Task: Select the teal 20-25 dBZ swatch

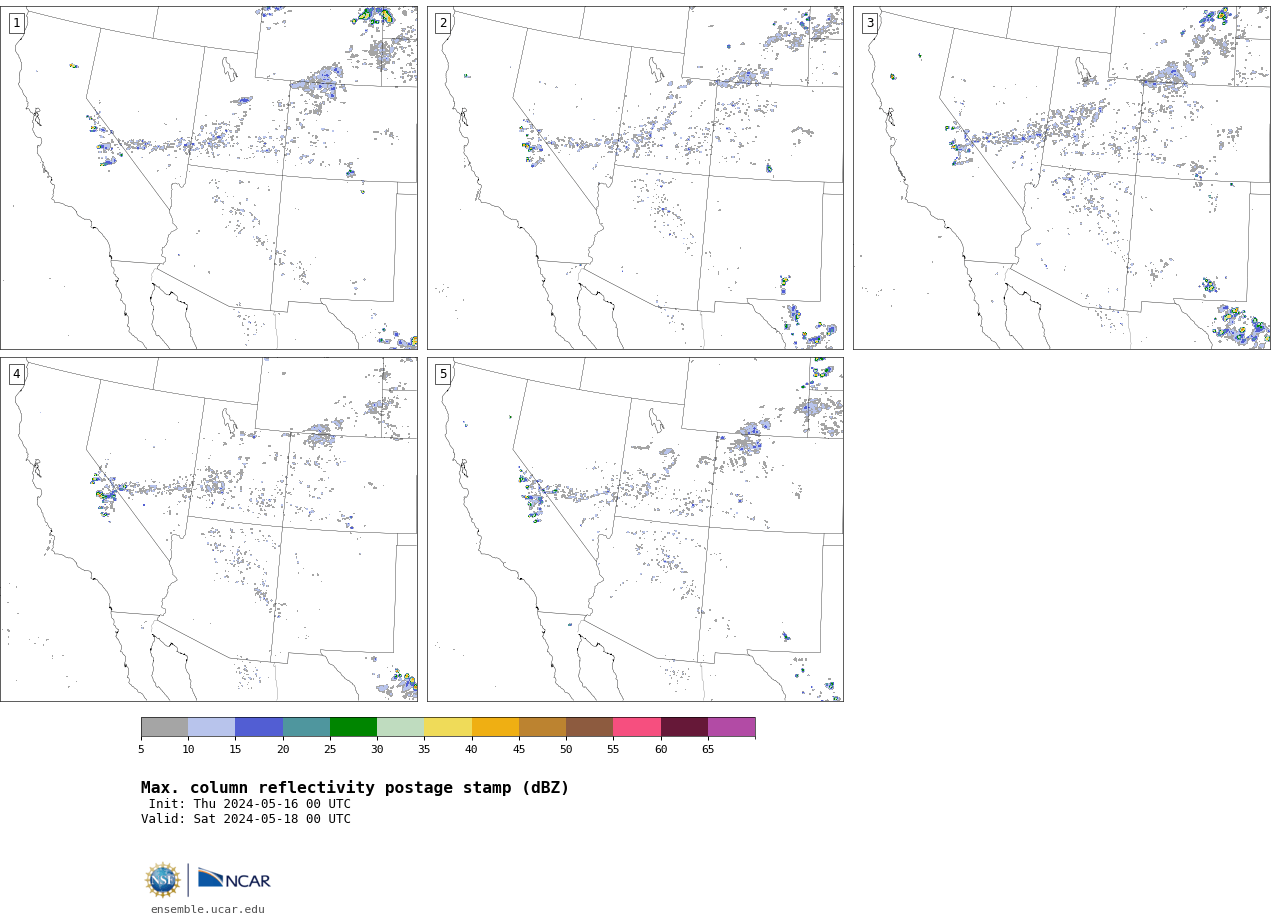Action: coord(306,727)
